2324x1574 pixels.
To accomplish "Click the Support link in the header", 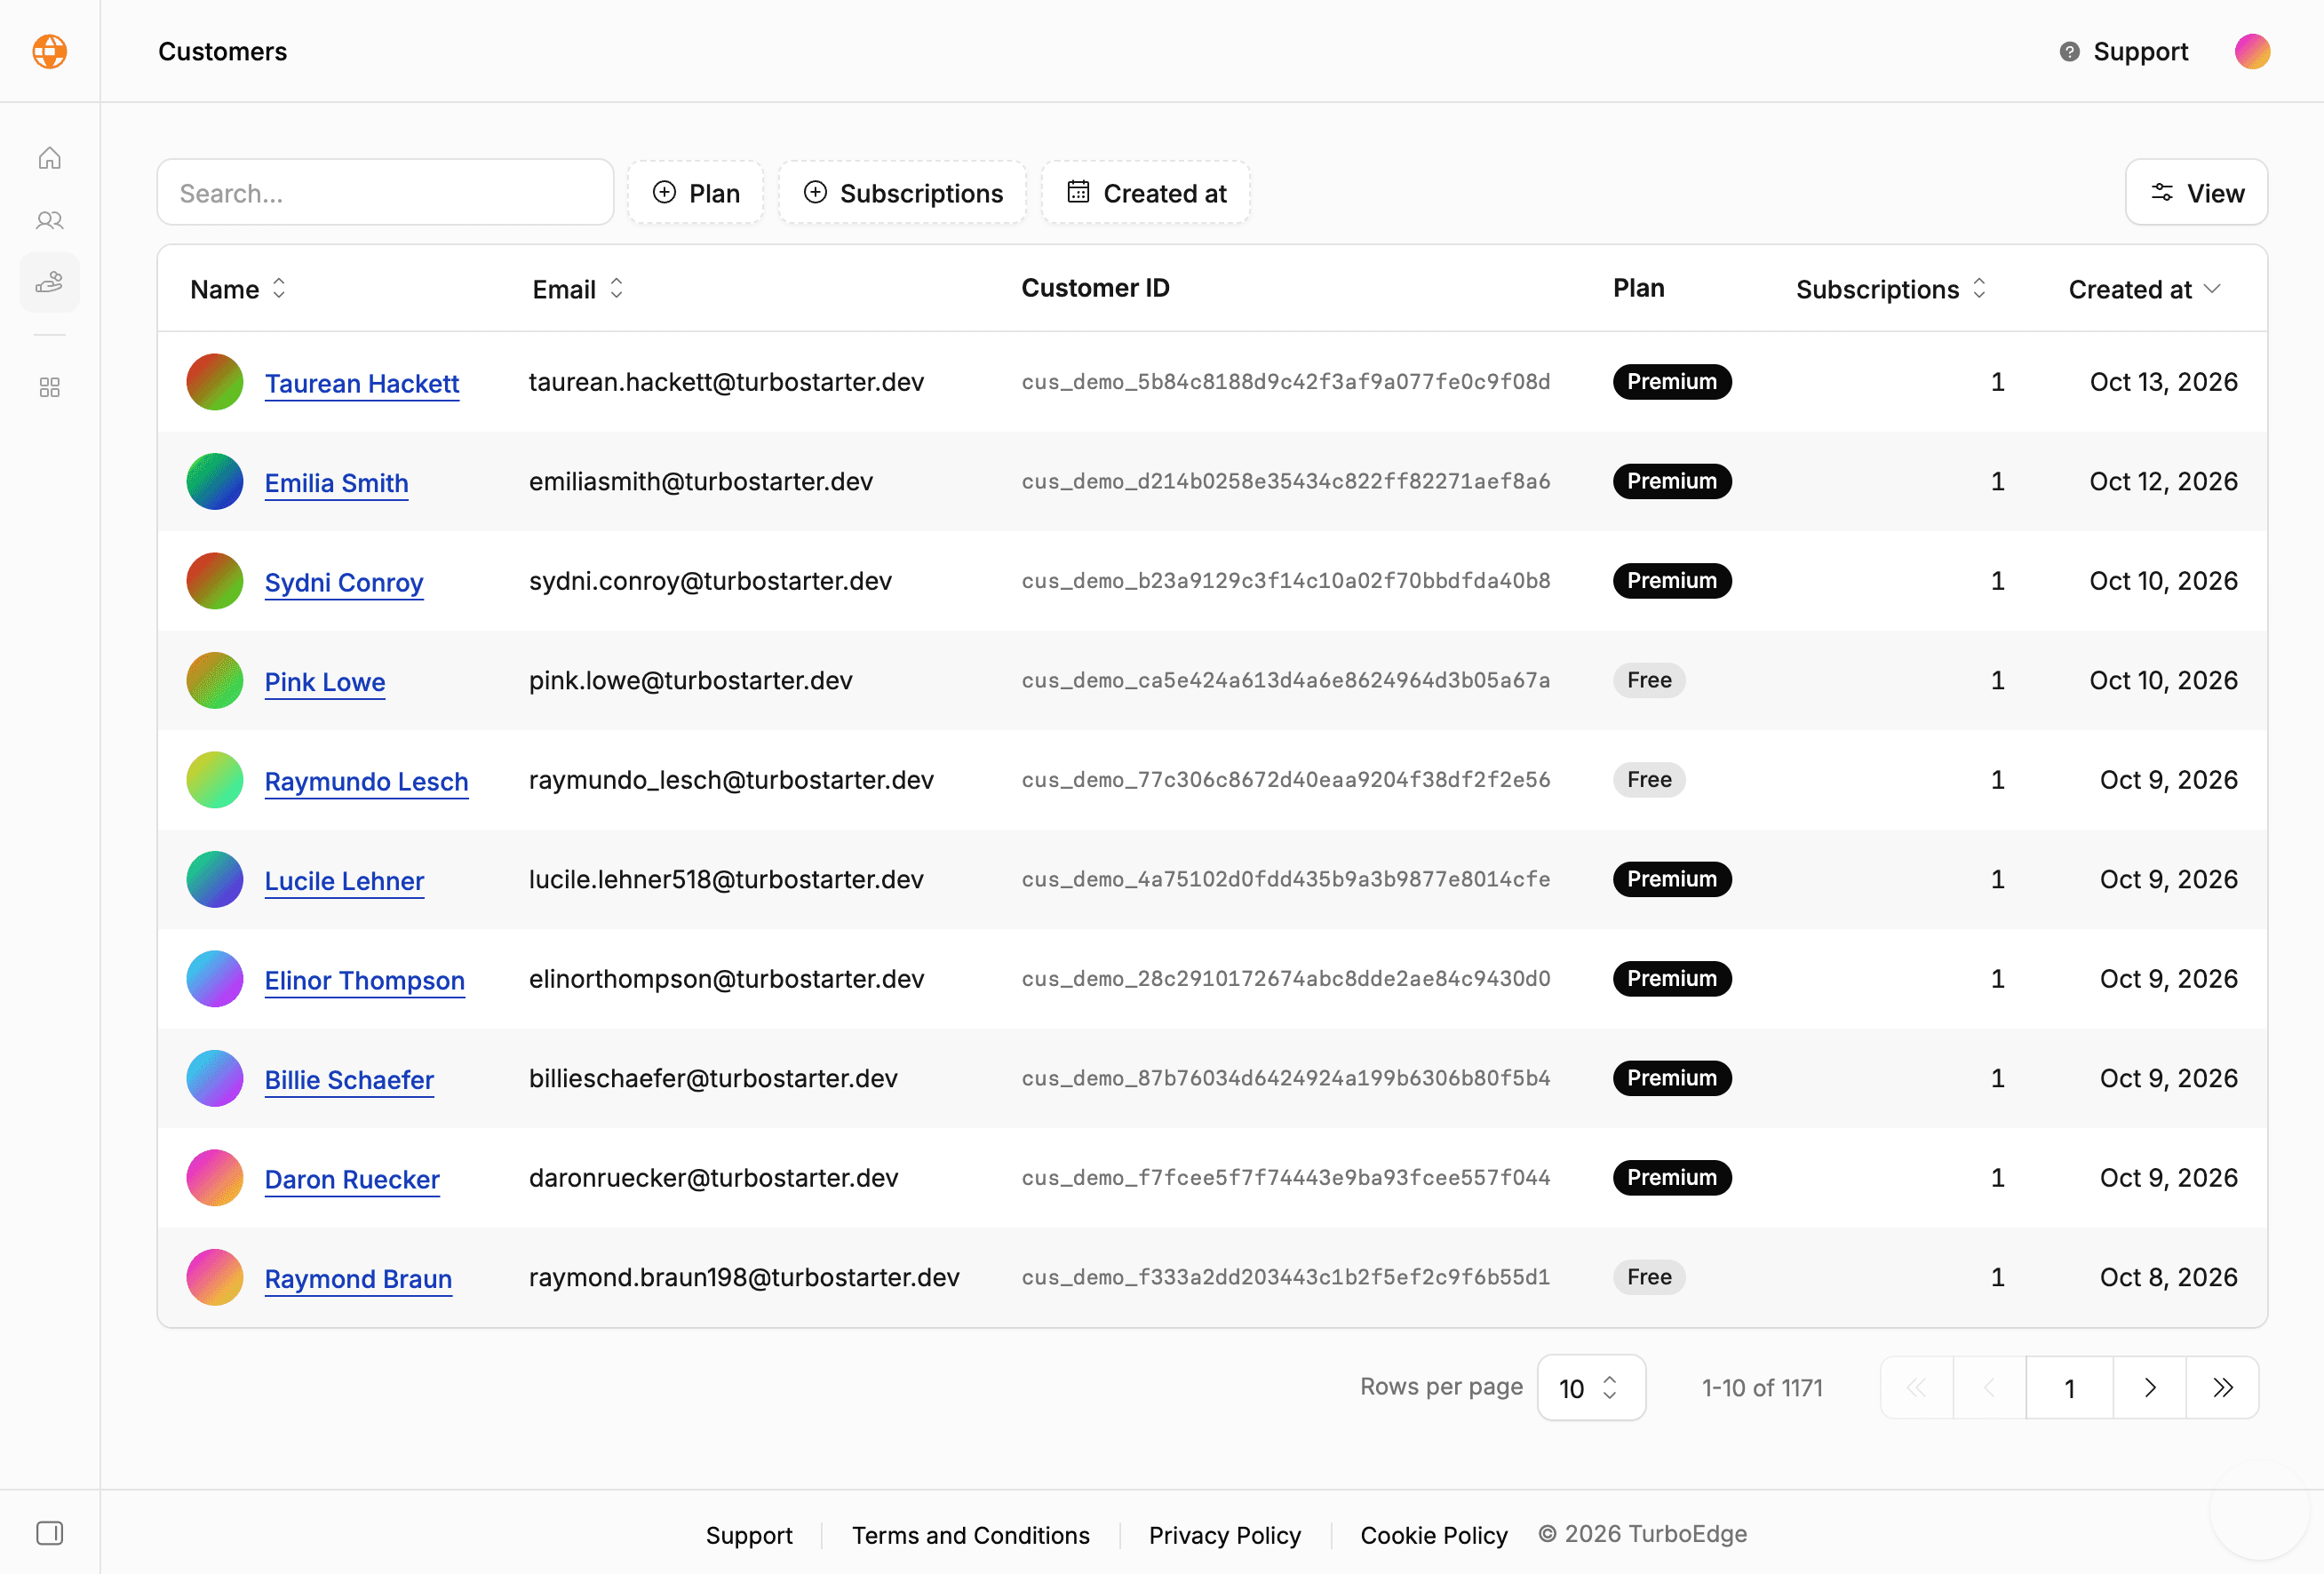I will point(2140,52).
